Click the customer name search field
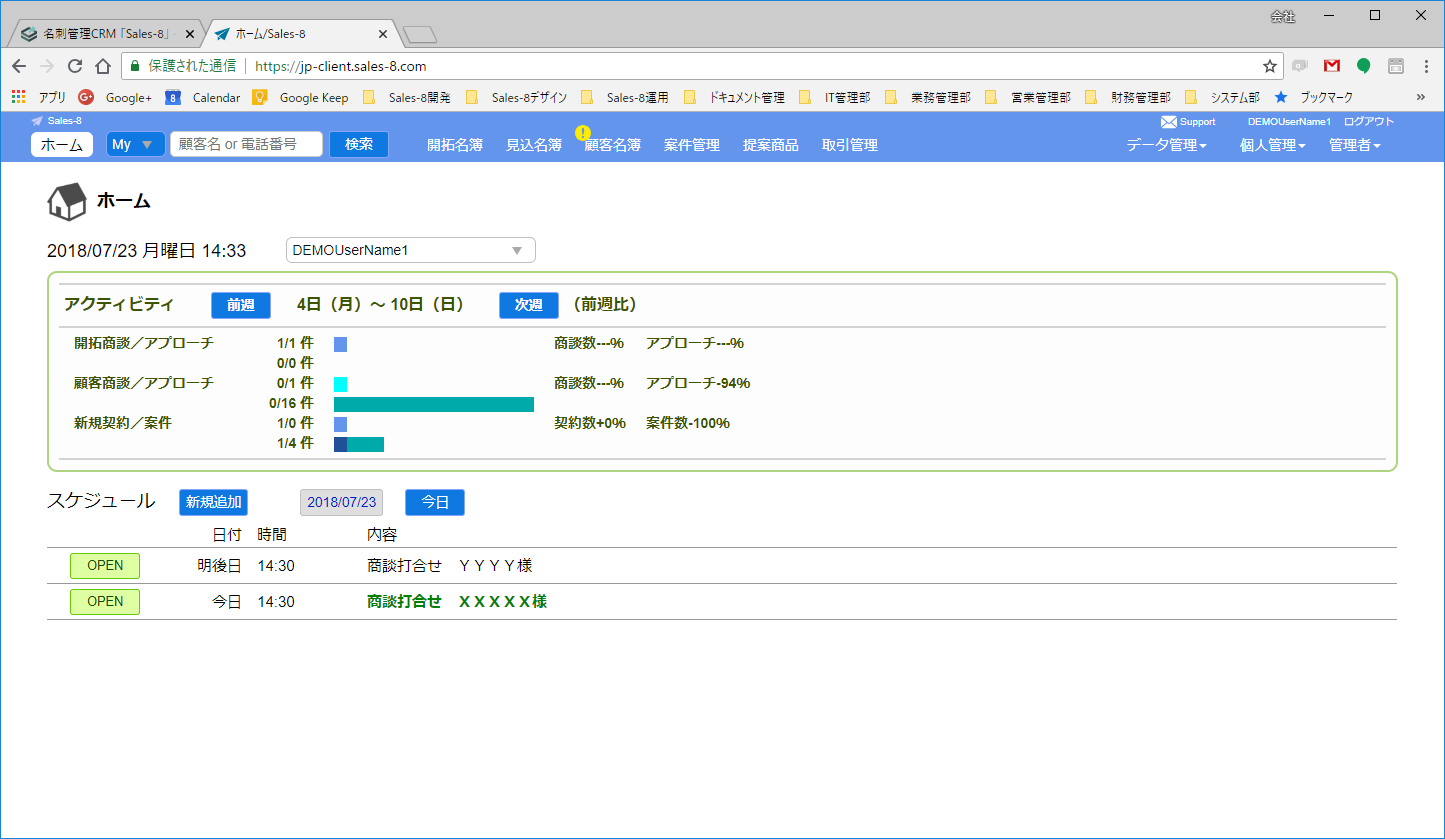Image resolution: width=1445 pixels, height=839 pixels. 246,143
